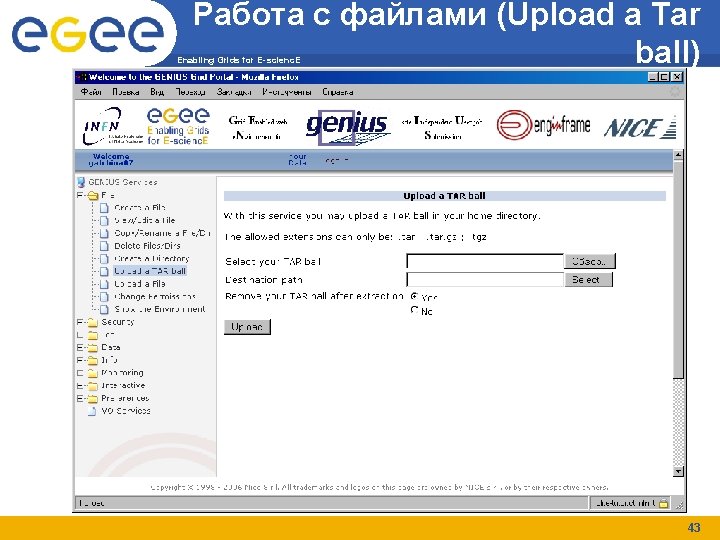Click the Select button for destination path

click(588, 280)
